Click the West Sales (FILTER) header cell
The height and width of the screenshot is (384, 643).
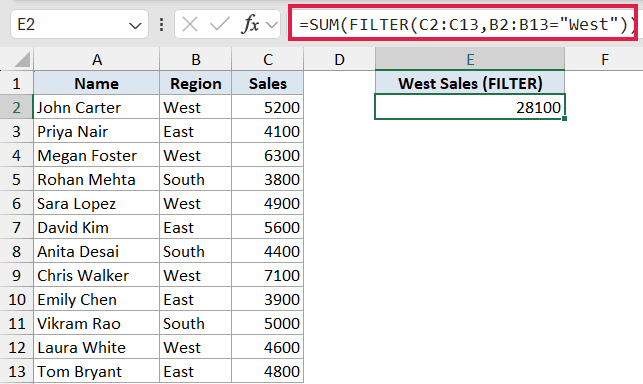click(470, 83)
